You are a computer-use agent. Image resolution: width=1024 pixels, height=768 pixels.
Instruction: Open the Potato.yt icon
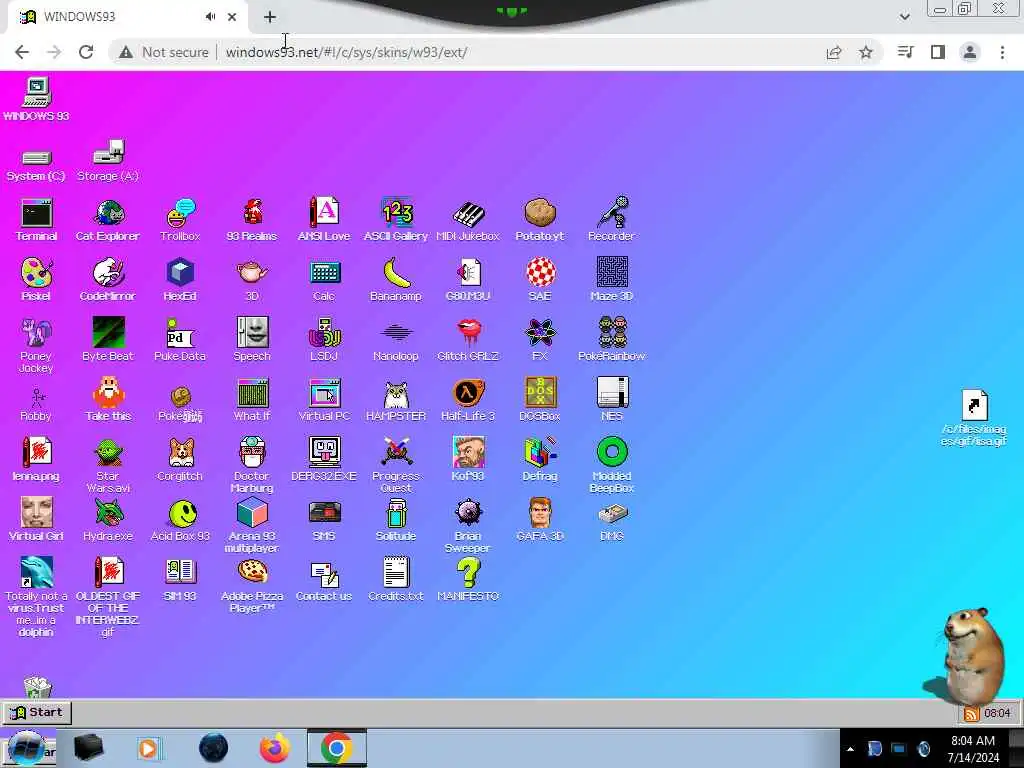pyautogui.click(x=540, y=212)
